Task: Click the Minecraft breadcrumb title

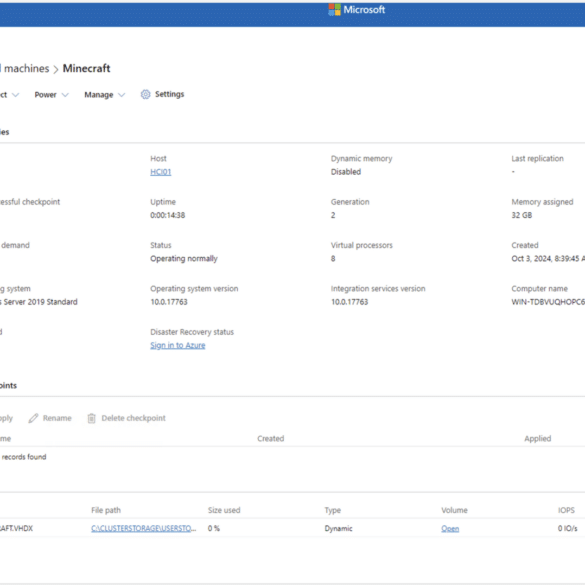Action: [x=87, y=68]
